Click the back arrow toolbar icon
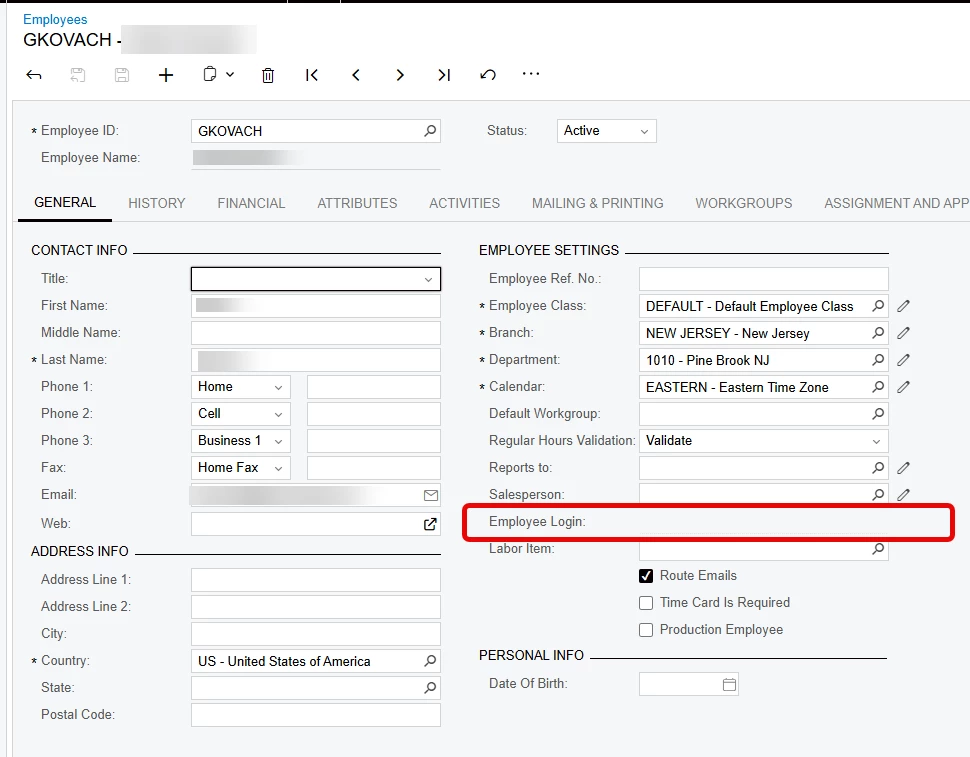This screenshot has width=970, height=757. click(x=34, y=75)
